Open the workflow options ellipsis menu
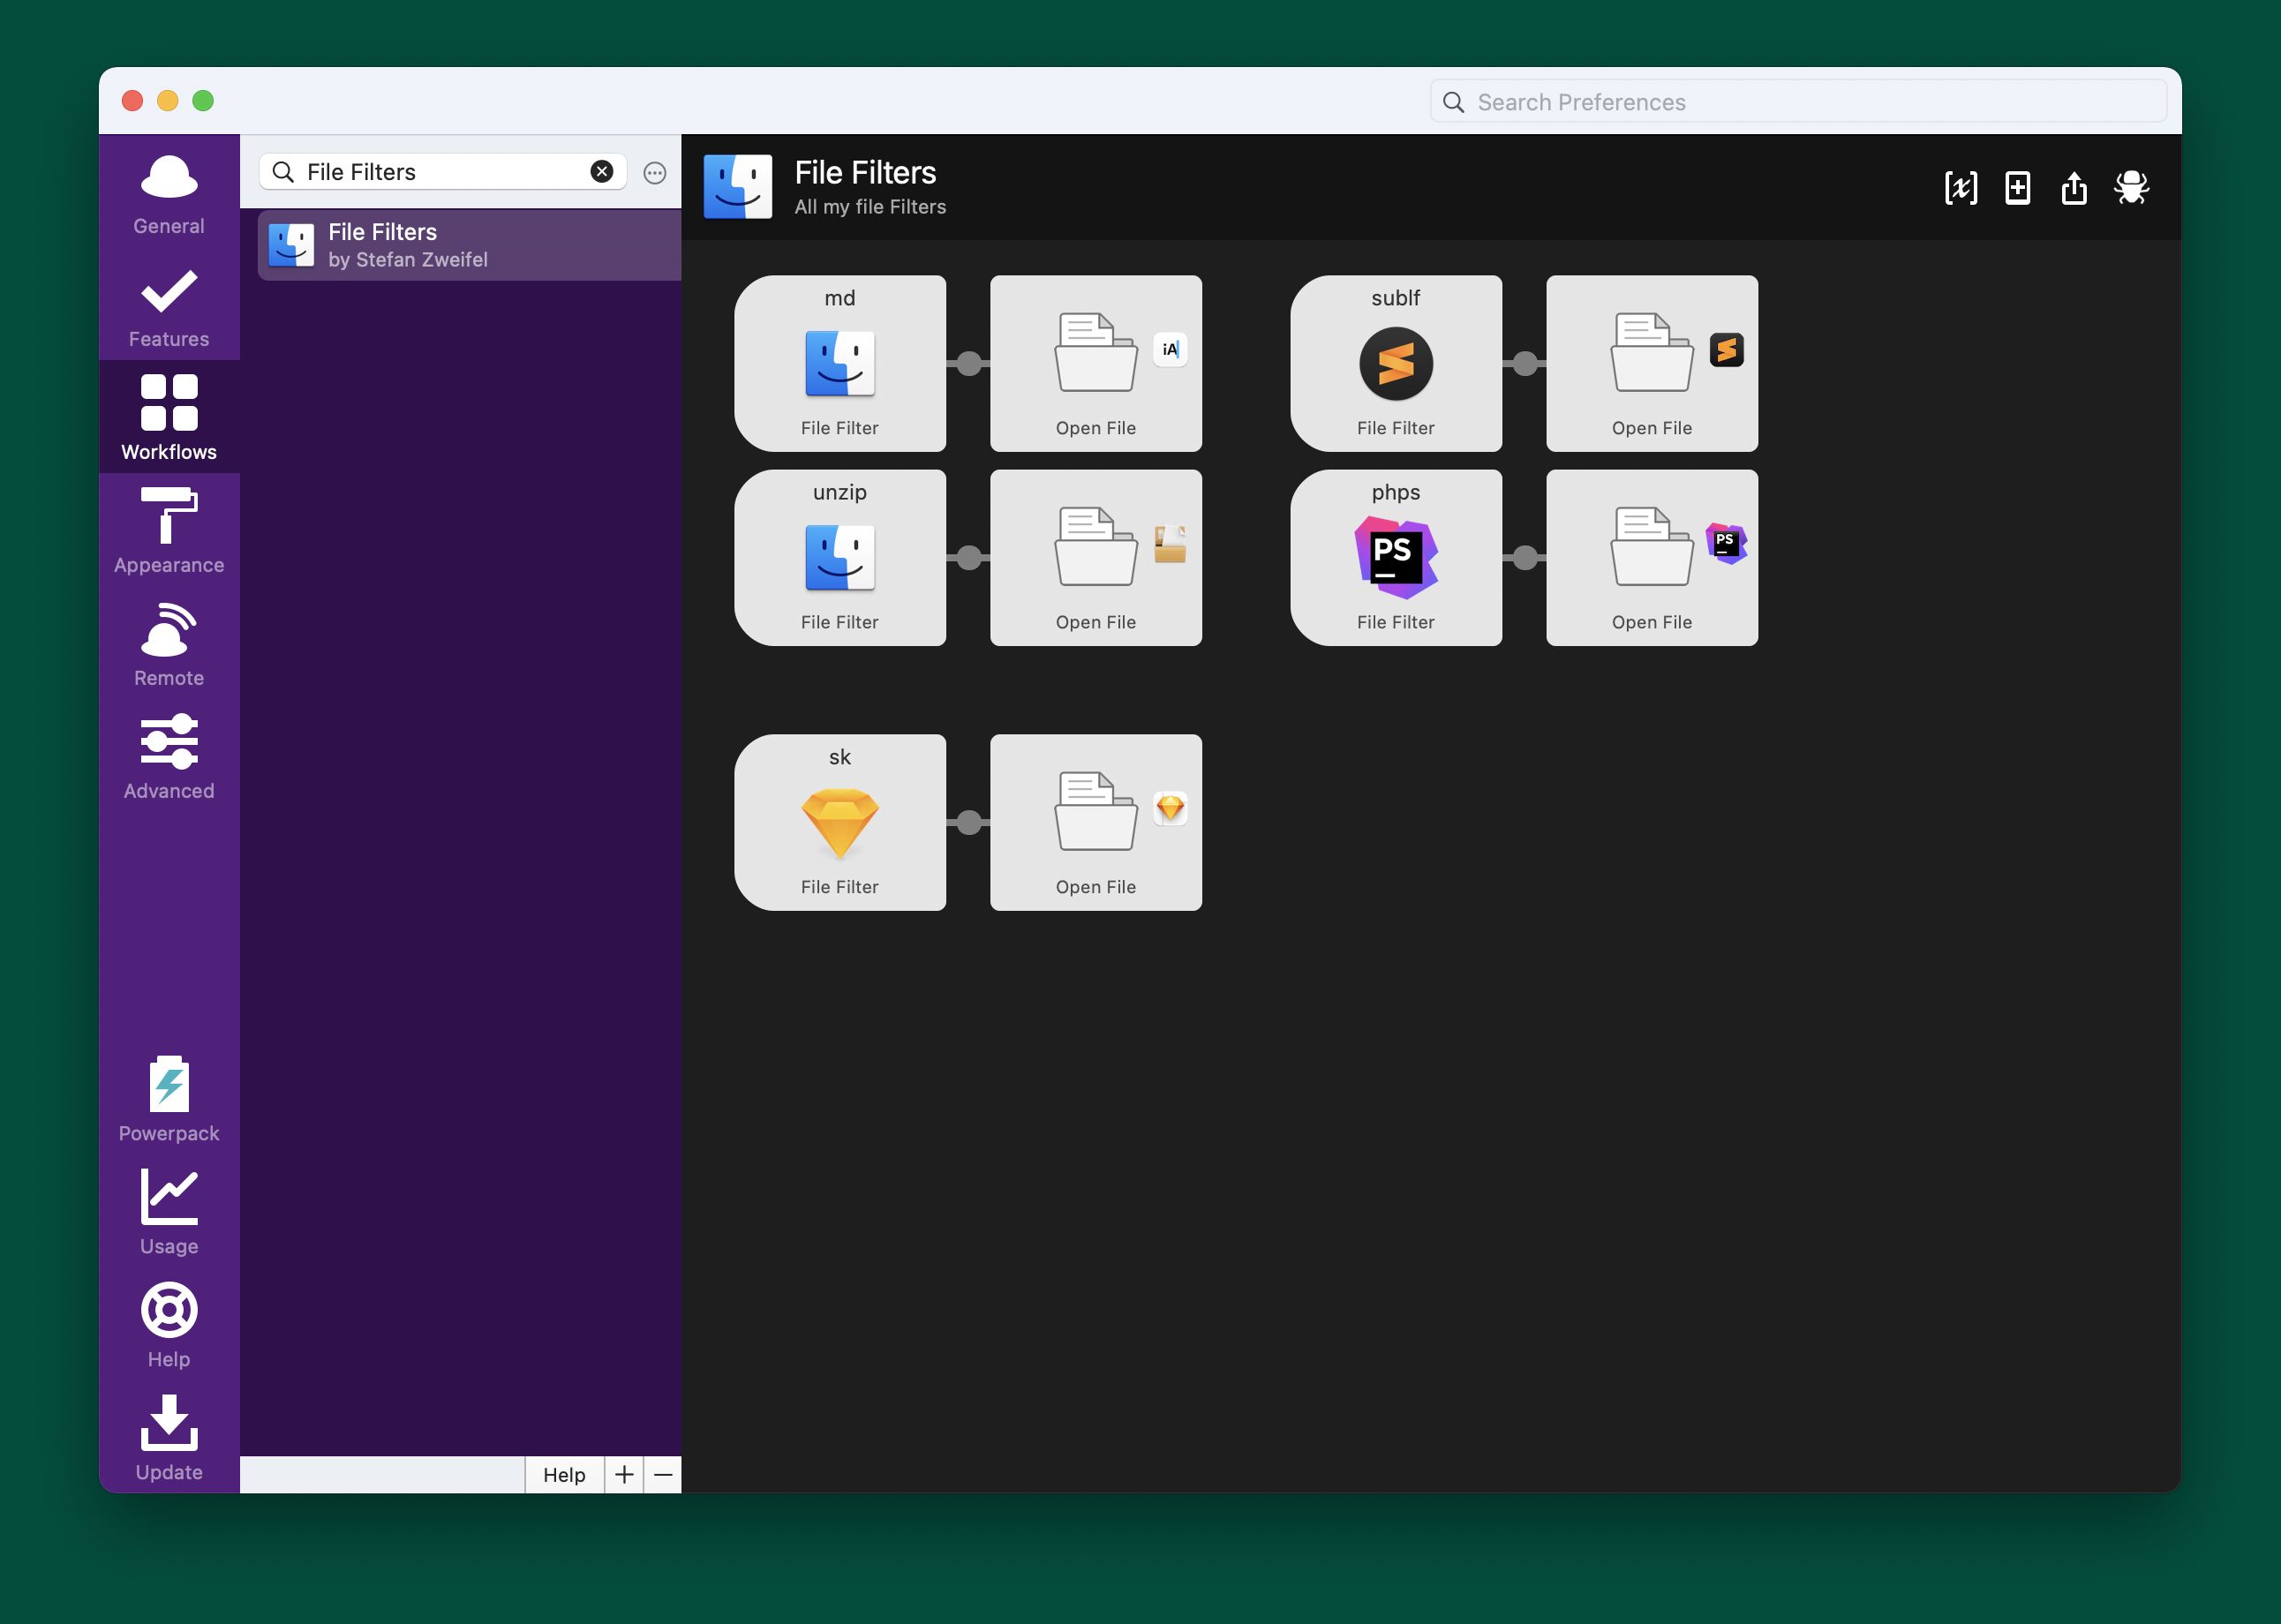The height and width of the screenshot is (1624, 2281). 655,172
